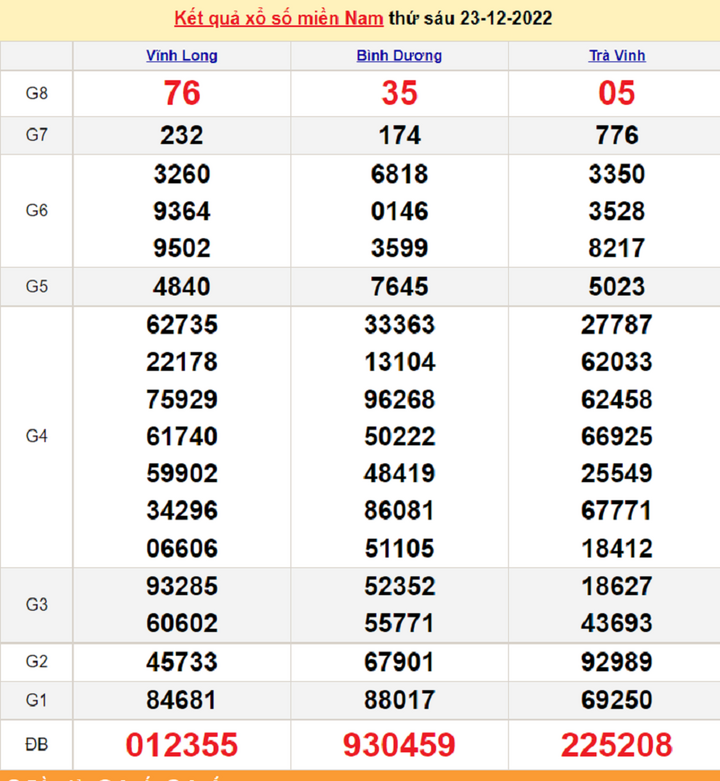Select the G3 row label
This screenshot has width=720, height=781.
37,605
